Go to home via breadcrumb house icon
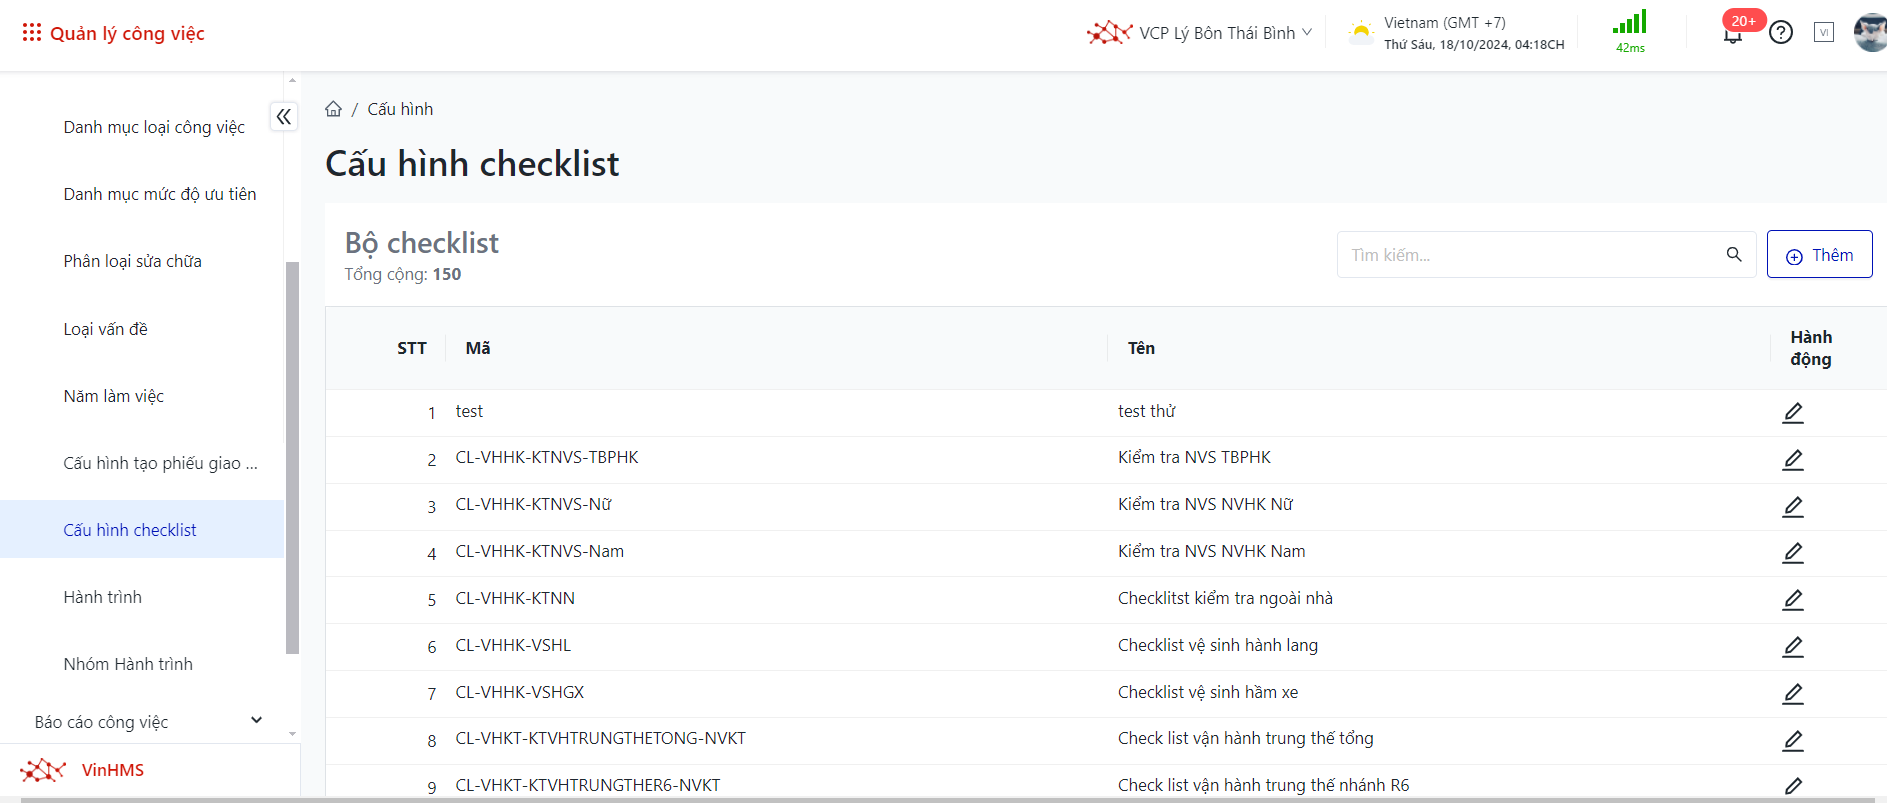The width and height of the screenshot is (1887, 803). pyautogui.click(x=334, y=109)
